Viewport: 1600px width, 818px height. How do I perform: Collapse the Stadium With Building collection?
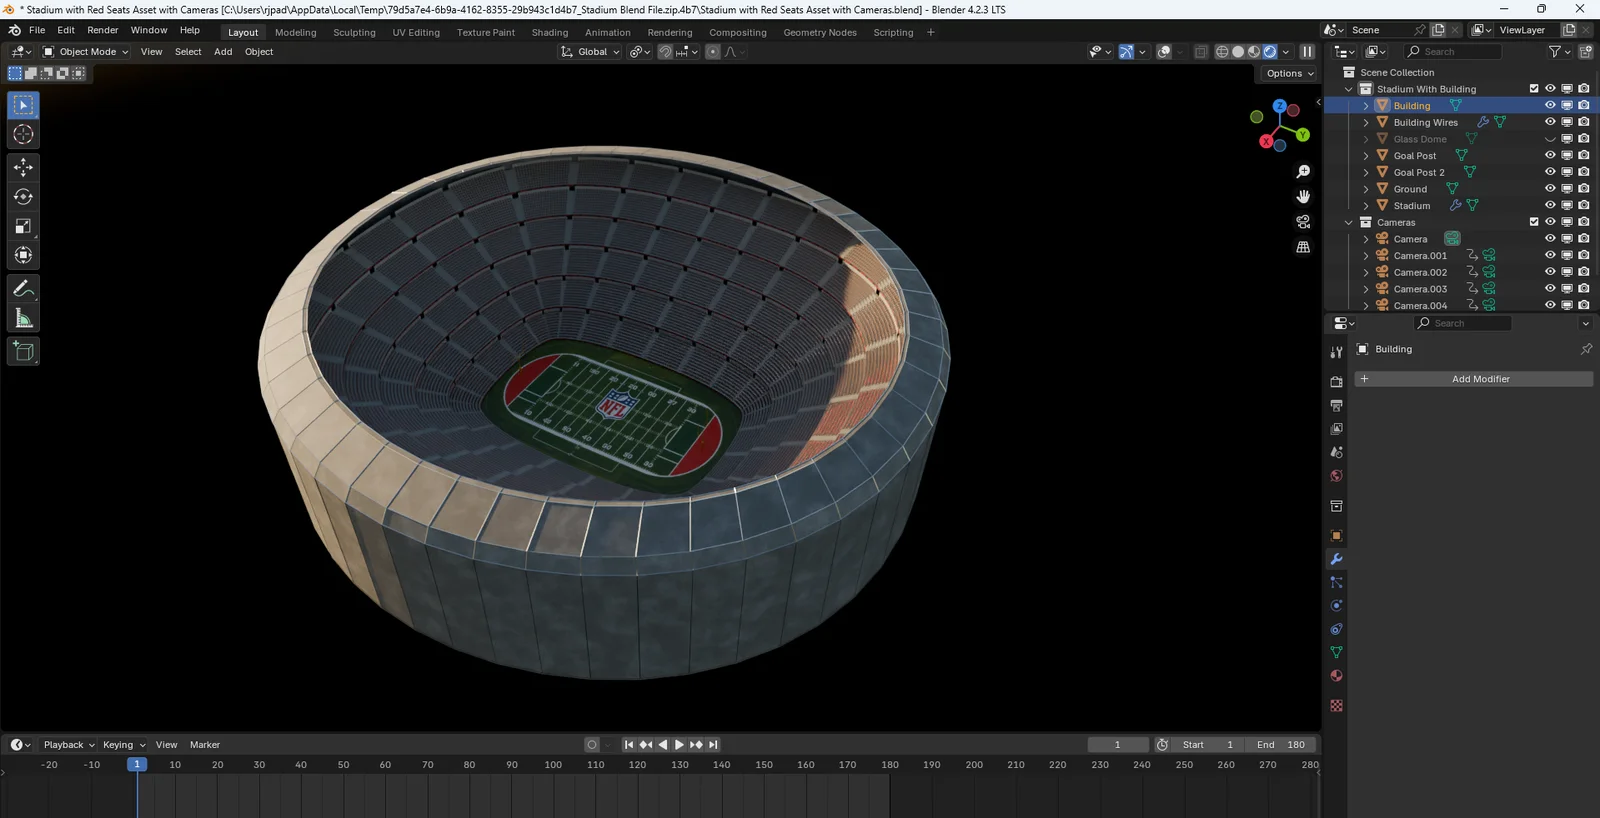point(1349,89)
